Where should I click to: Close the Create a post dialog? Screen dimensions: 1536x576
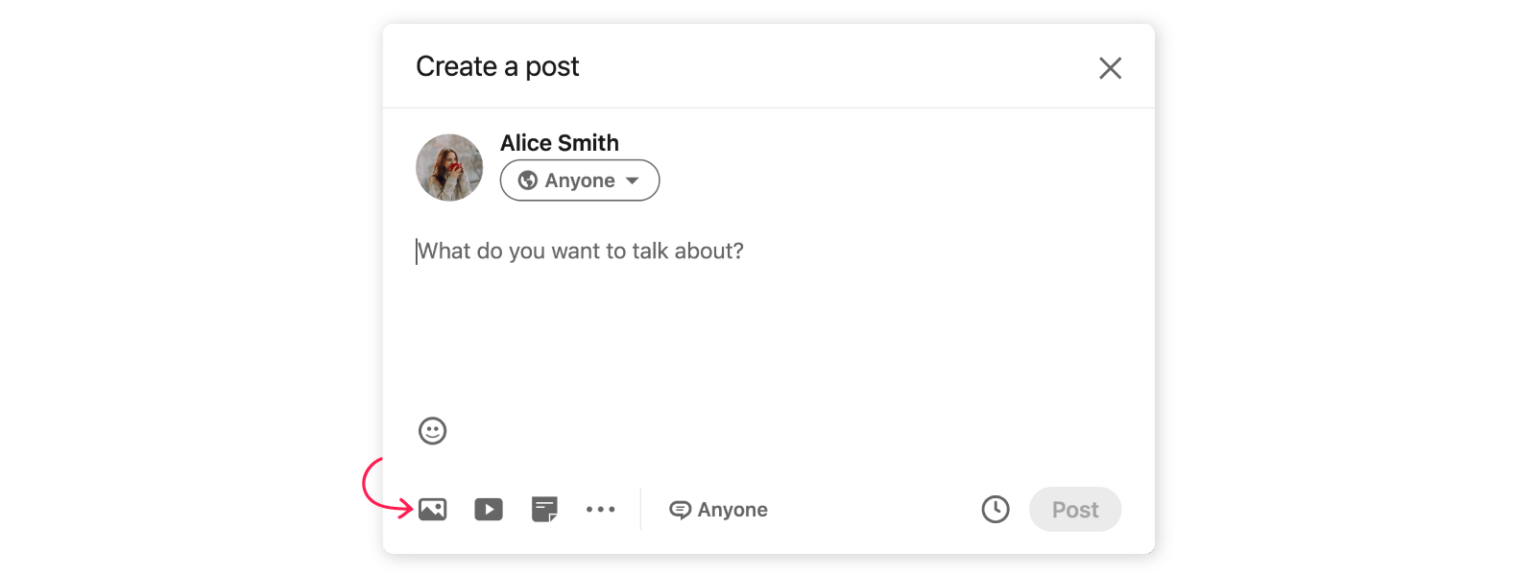pyautogui.click(x=1110, y=68)
